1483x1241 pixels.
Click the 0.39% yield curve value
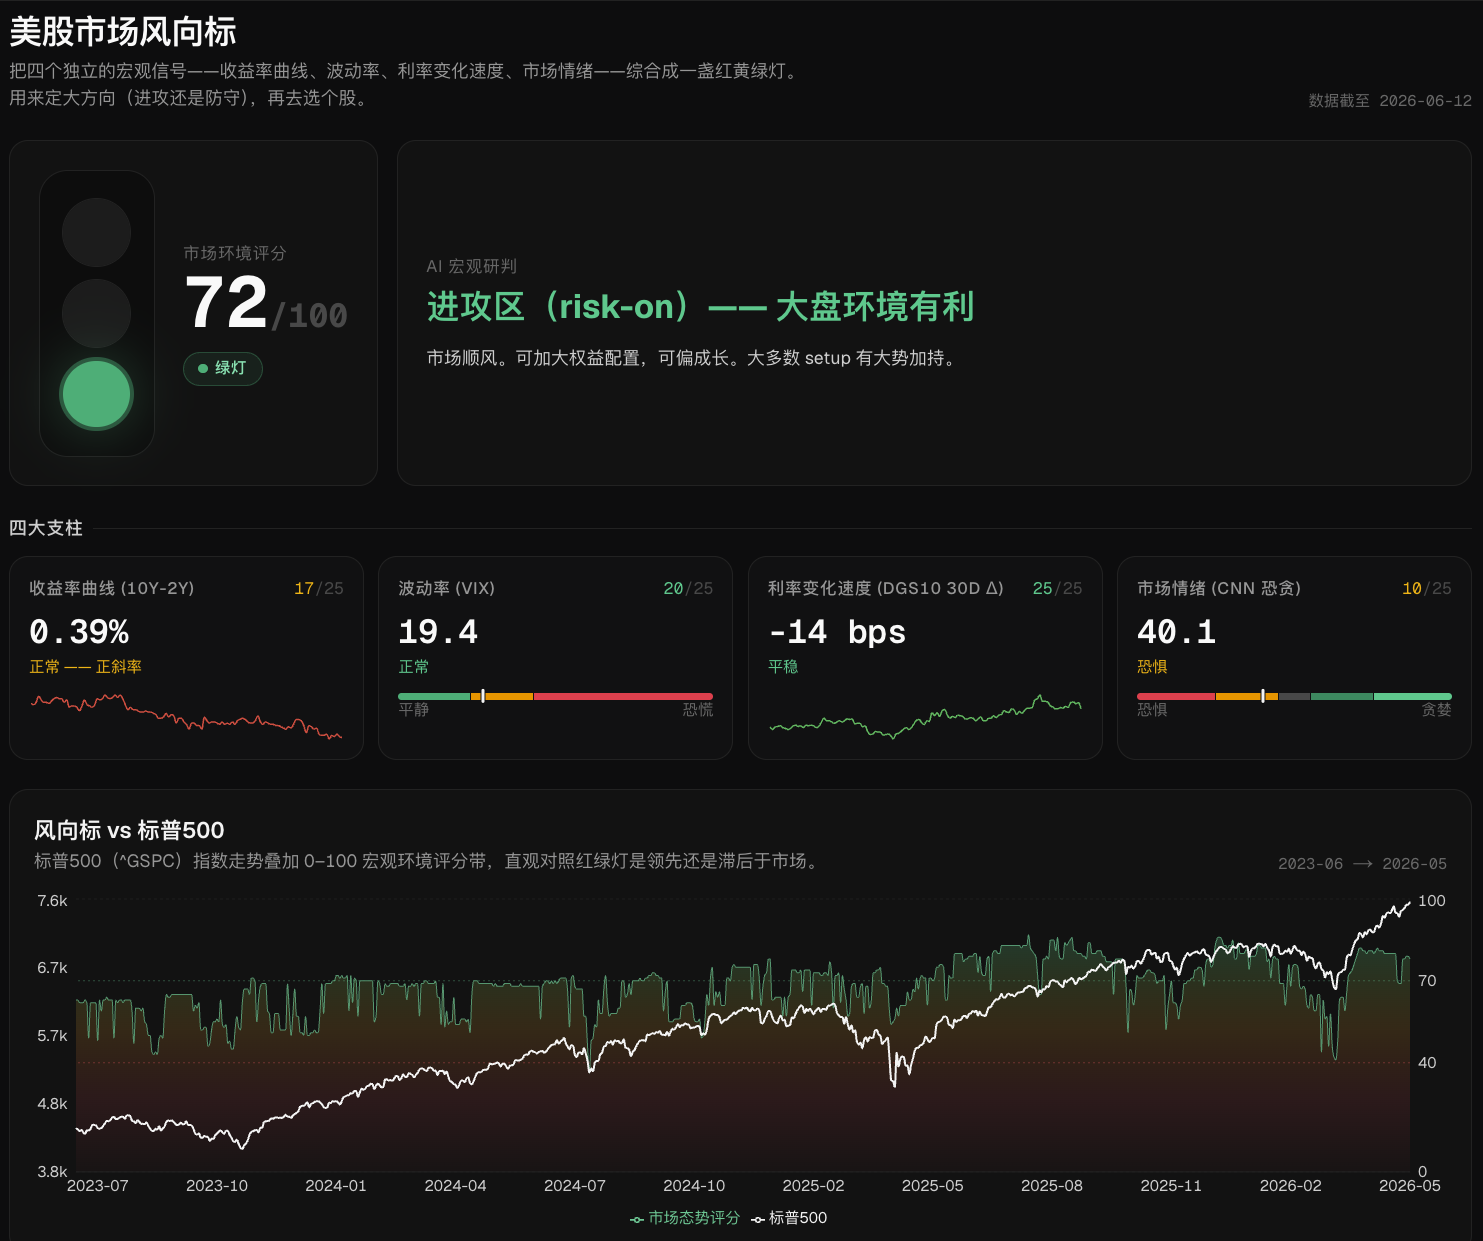(79, 632)
